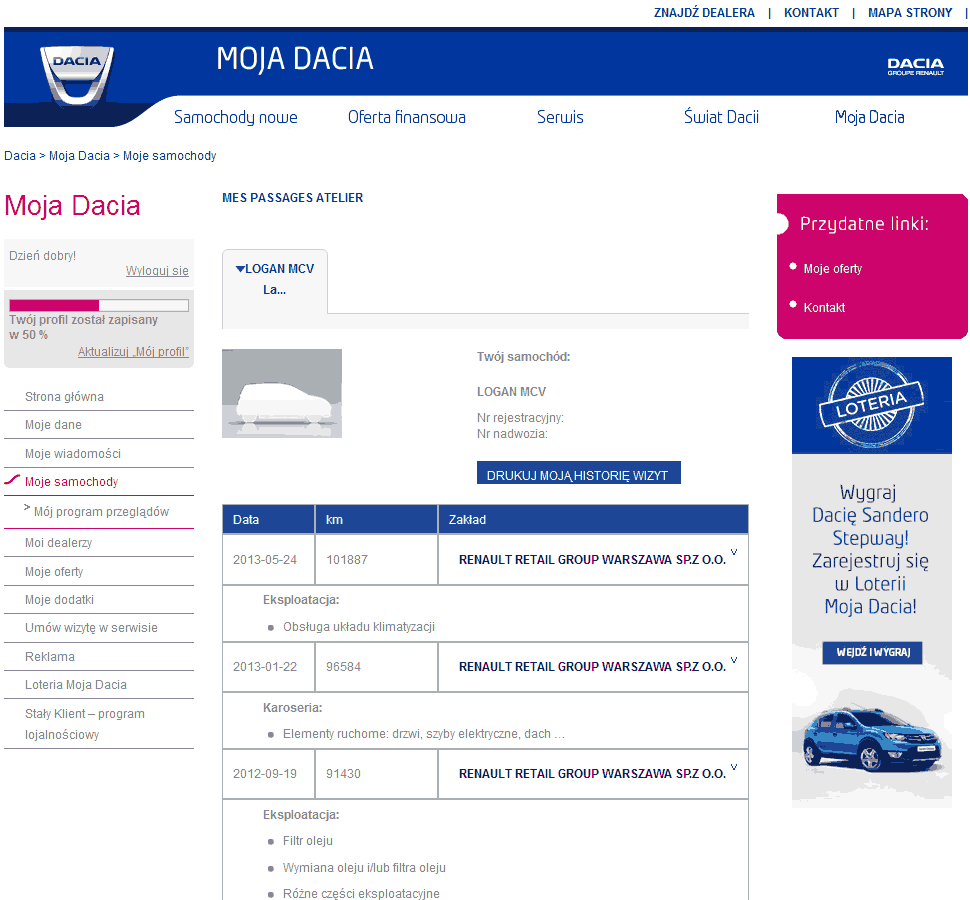Select Moje samochody in the sidebar
This screenshot has height=900, width=970.
click(71, 481)
